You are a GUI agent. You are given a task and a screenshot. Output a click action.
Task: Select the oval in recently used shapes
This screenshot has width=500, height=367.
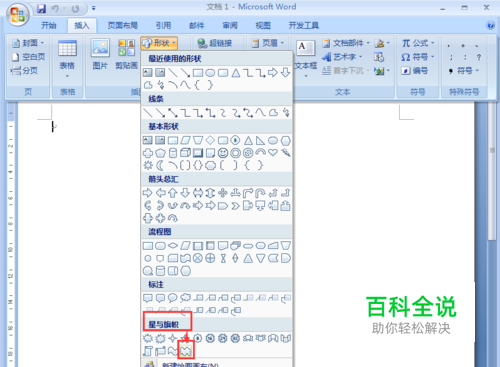pos(210,73)
